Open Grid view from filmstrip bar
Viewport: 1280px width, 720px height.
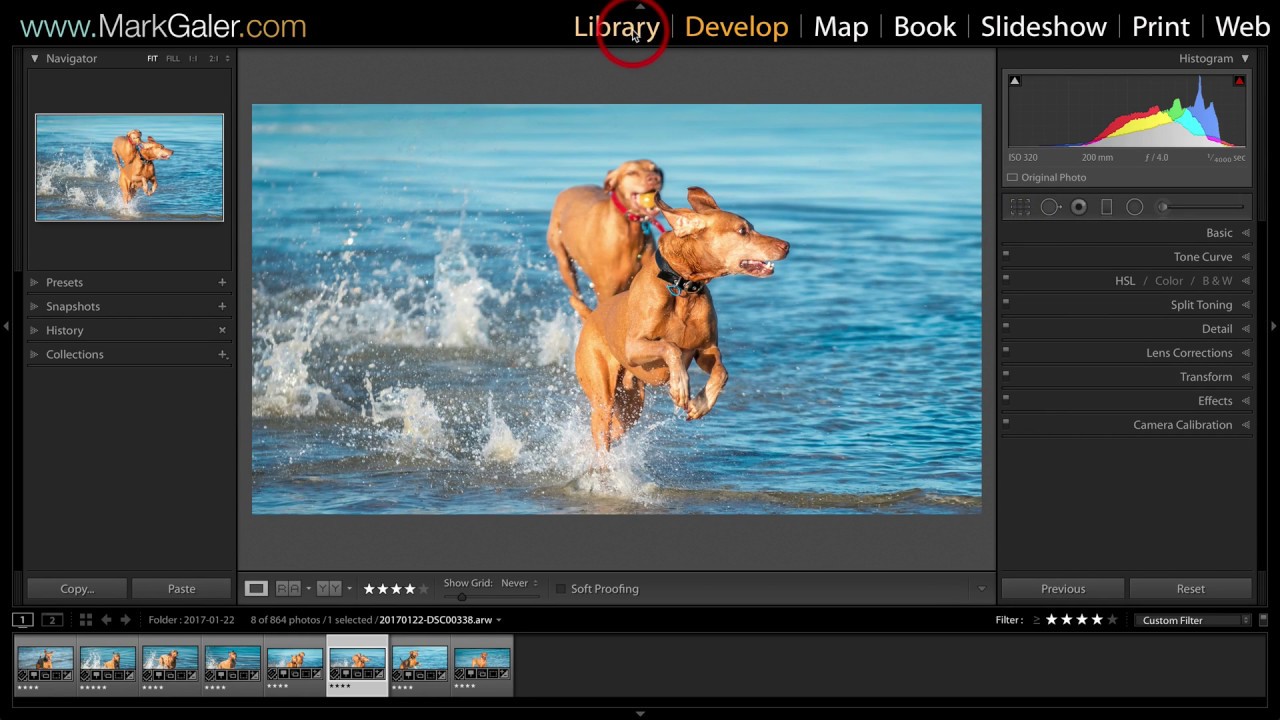coord(86,620)
